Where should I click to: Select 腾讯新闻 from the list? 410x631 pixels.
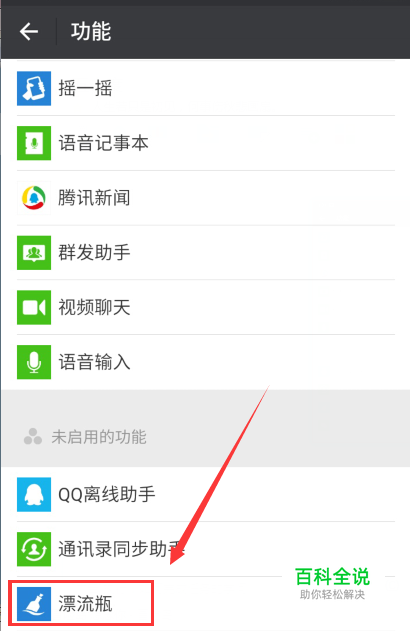coord(206,198)
